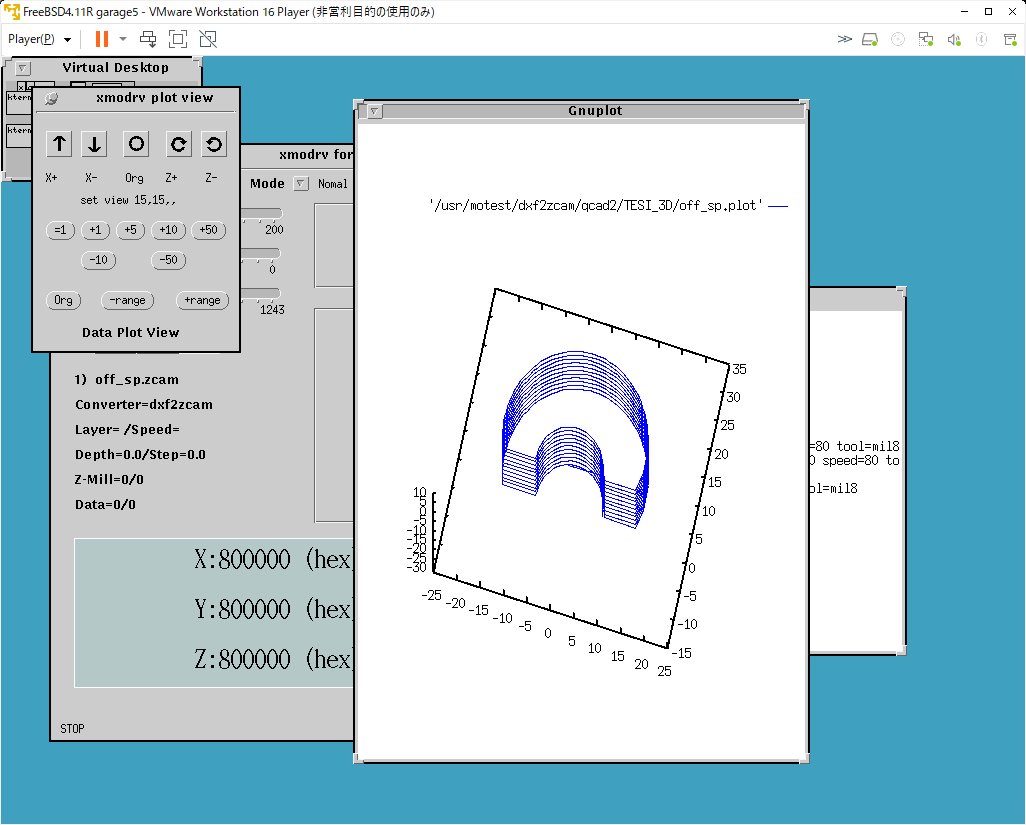Click the +10 view increment button
The image size is (1026, 825).
(x=169, y=230)
